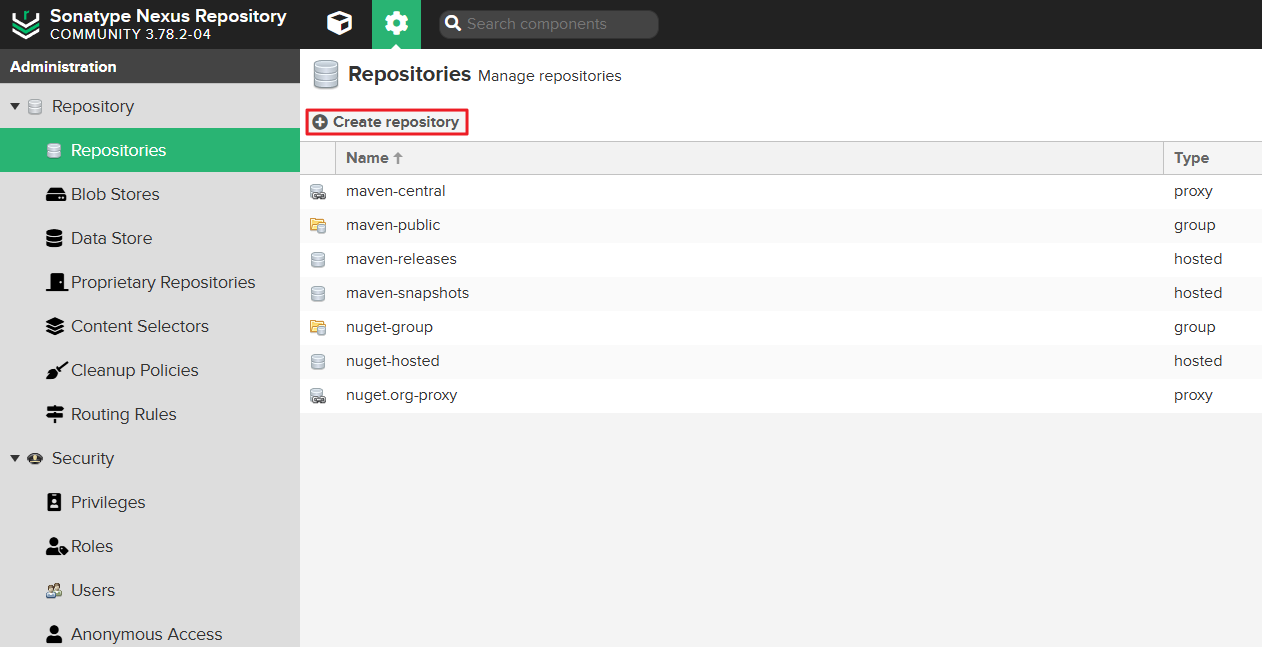Screen dimensions: 1262x647
Task: Open Content Selectors
Action: [150, 326]
